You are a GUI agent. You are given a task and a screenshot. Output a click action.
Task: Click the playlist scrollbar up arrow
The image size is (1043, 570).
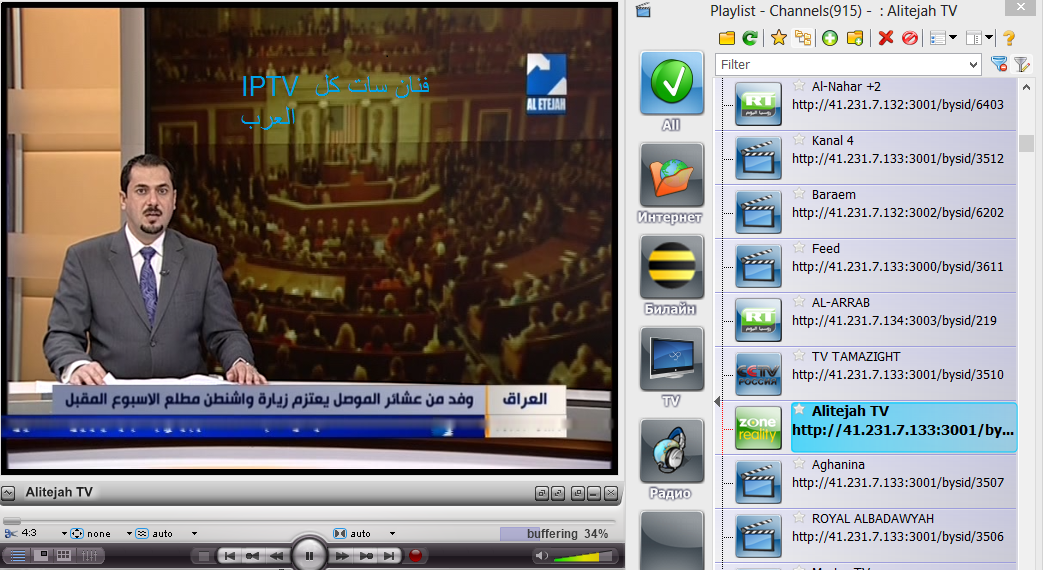coord(1026,87)
